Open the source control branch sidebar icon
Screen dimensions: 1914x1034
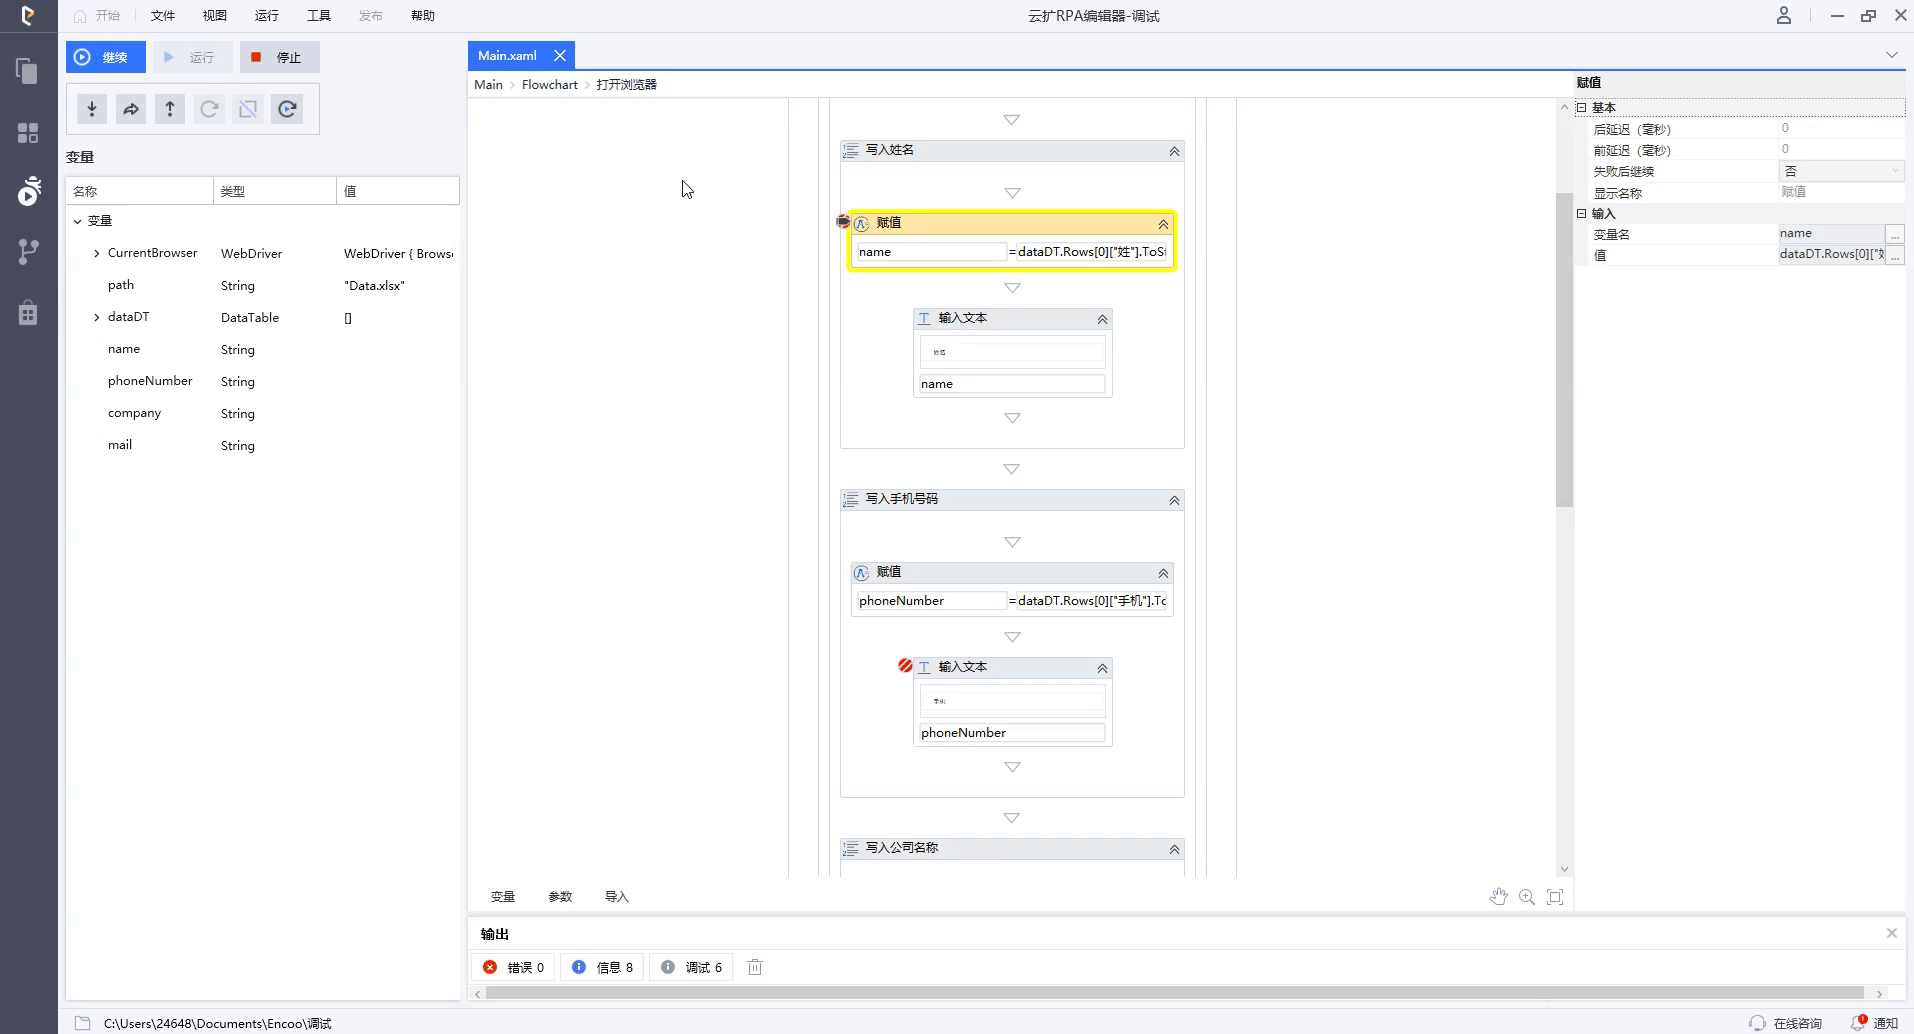(x=28, y=252)
